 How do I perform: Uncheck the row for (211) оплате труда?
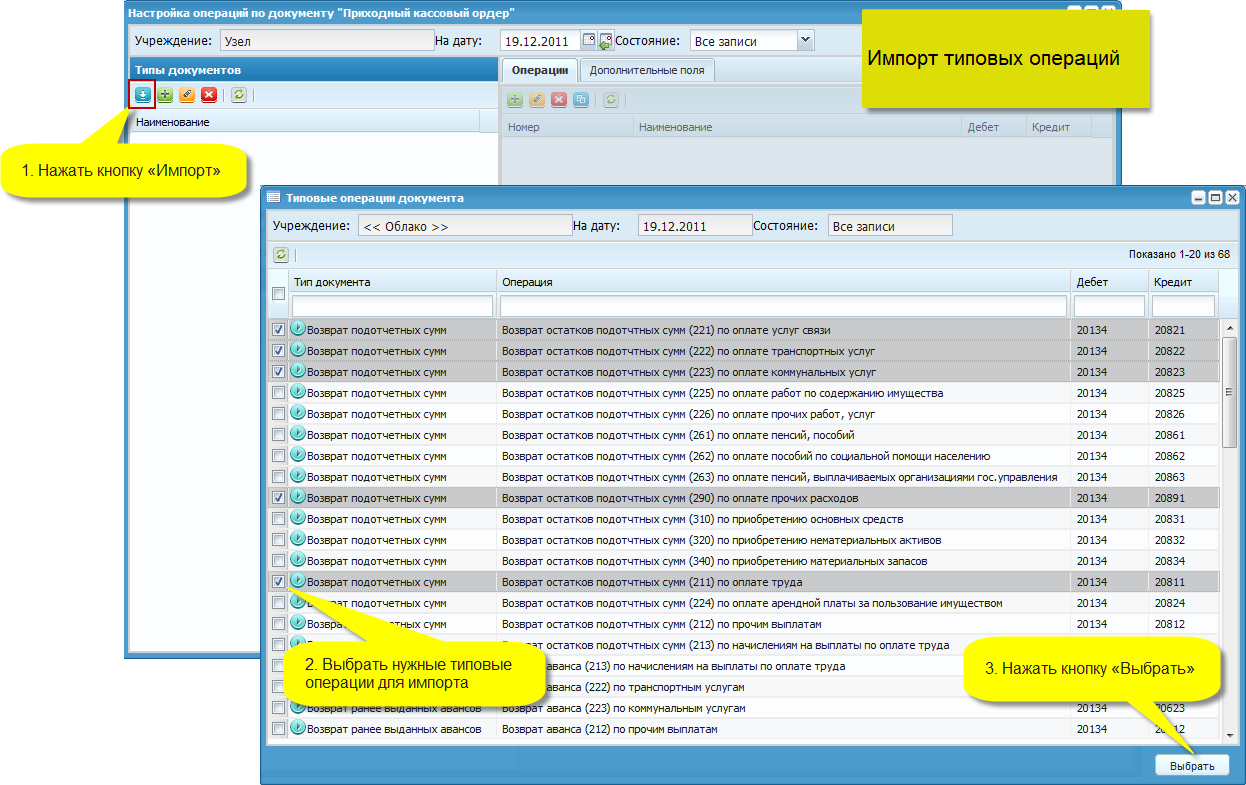coord(279,582)
